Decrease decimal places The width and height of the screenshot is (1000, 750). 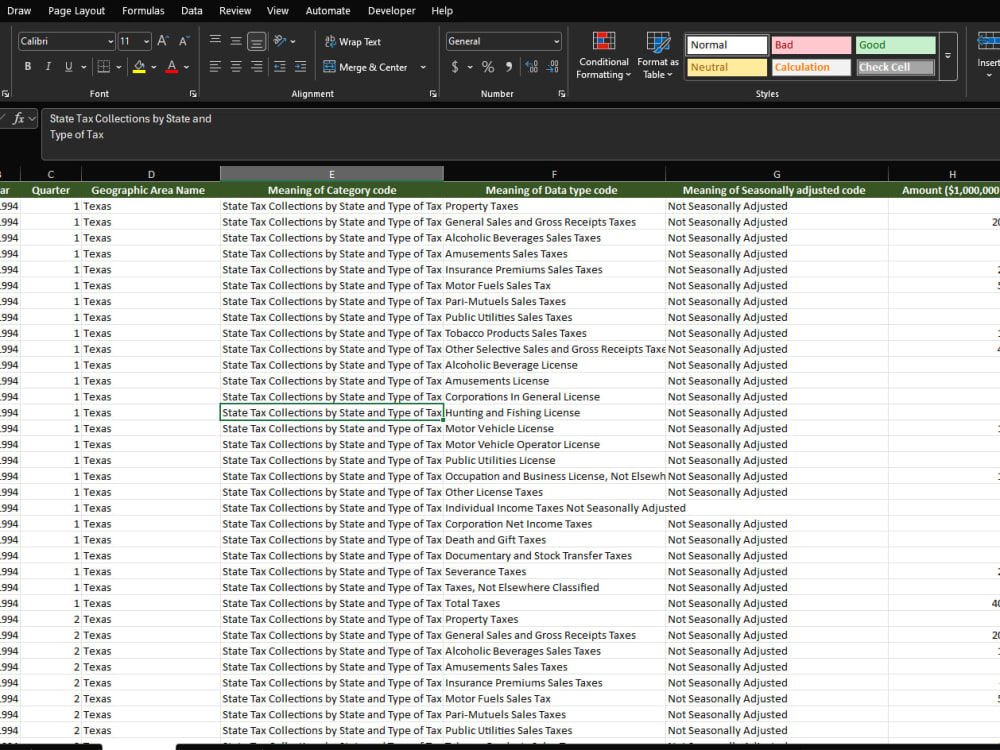coord(553,66)
